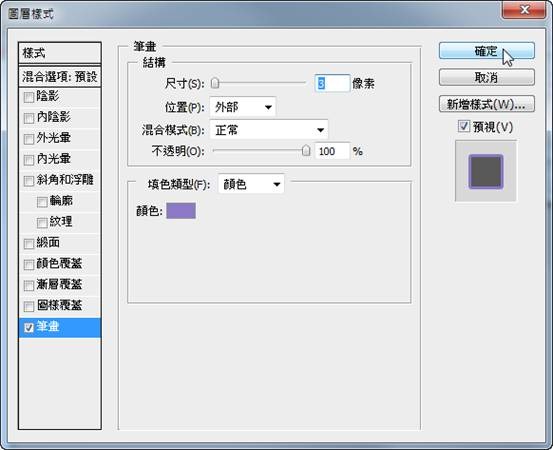The width and height of the screenshot is (553, 450).
Task: Enable the 外光暈 outer glow checkbox
Action: pos(29,139)
